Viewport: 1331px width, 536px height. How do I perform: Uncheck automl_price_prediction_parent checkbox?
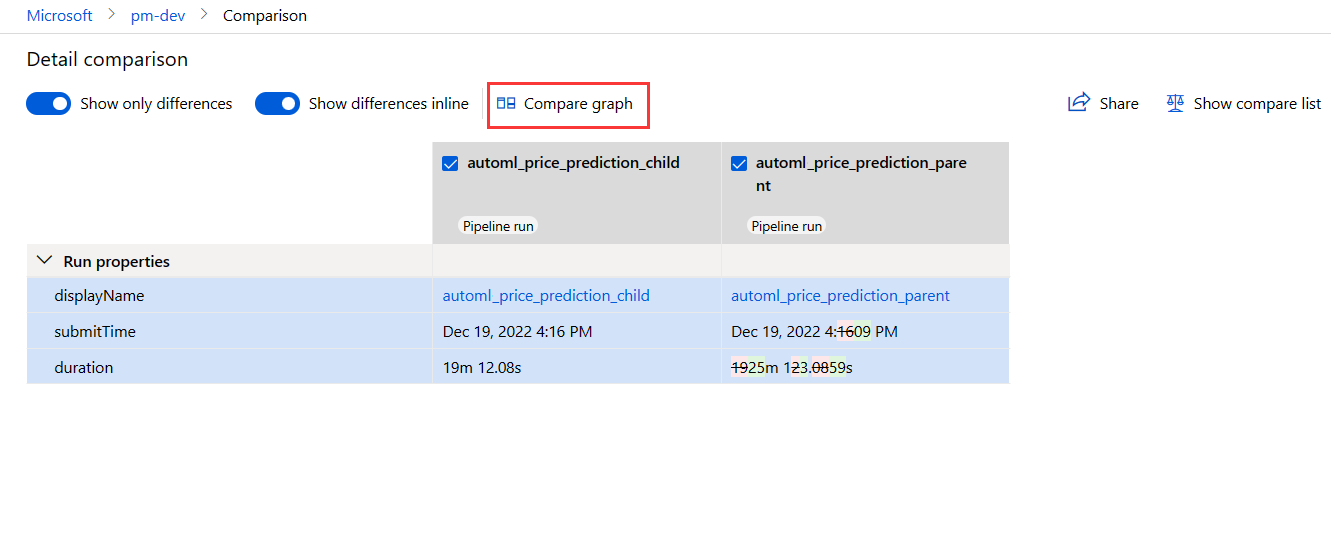739,163
